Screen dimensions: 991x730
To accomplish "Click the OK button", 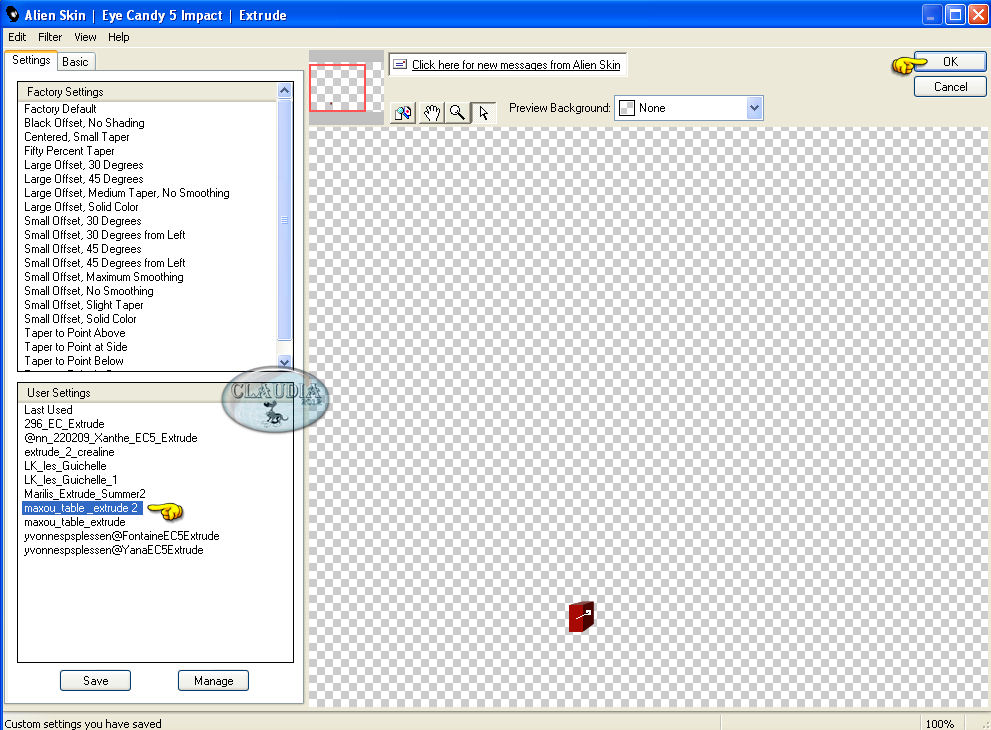I will 950,61.
